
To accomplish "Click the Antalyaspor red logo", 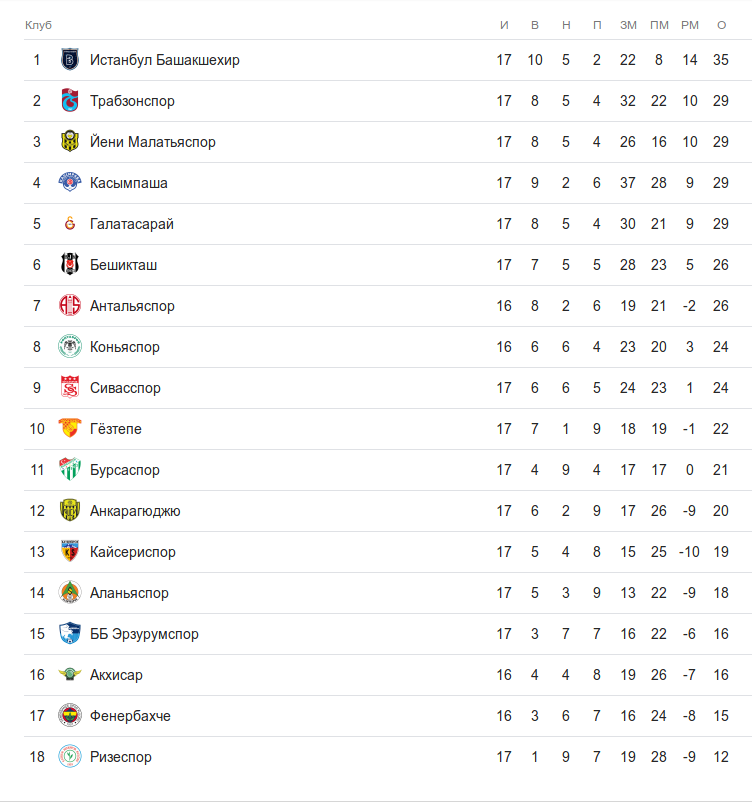I will 70,306.
